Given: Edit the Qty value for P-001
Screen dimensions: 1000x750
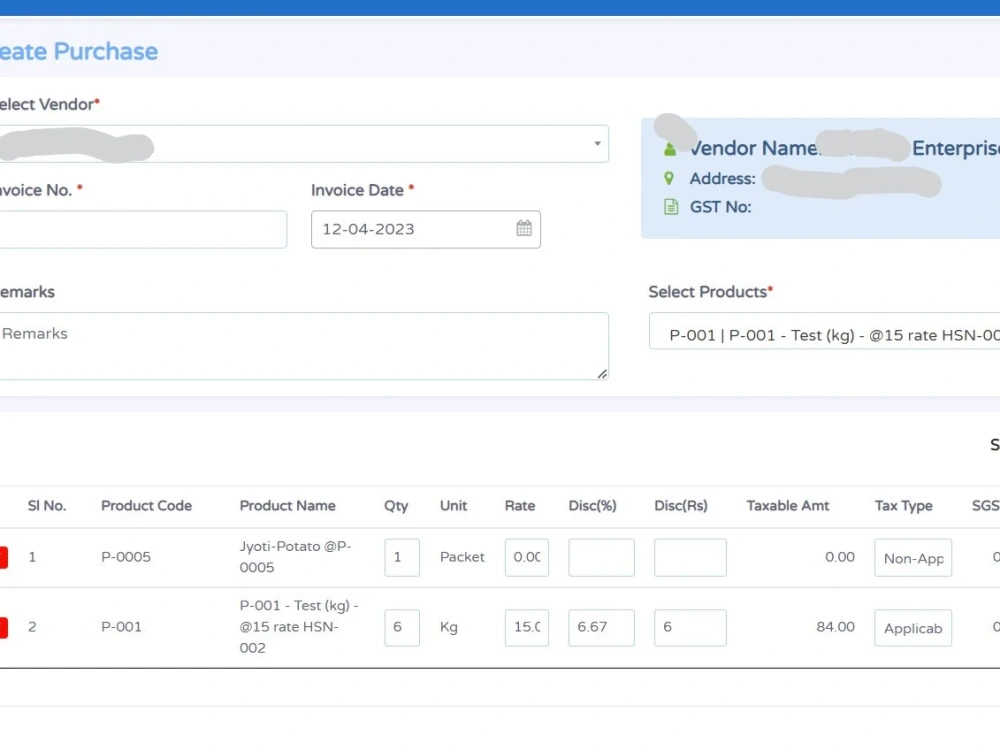Looking at the screenshot, I should [401, 627].
